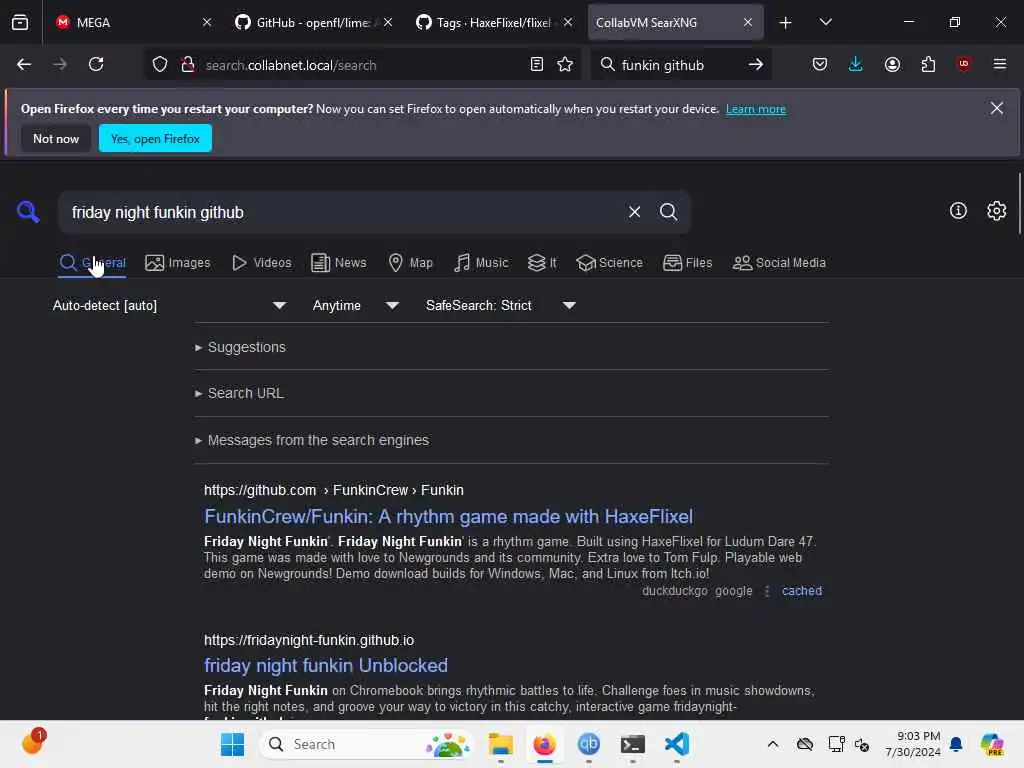The image size is (1024, 768).
Task: Click the page vertical scrollbar
Action: point(1019,204)
